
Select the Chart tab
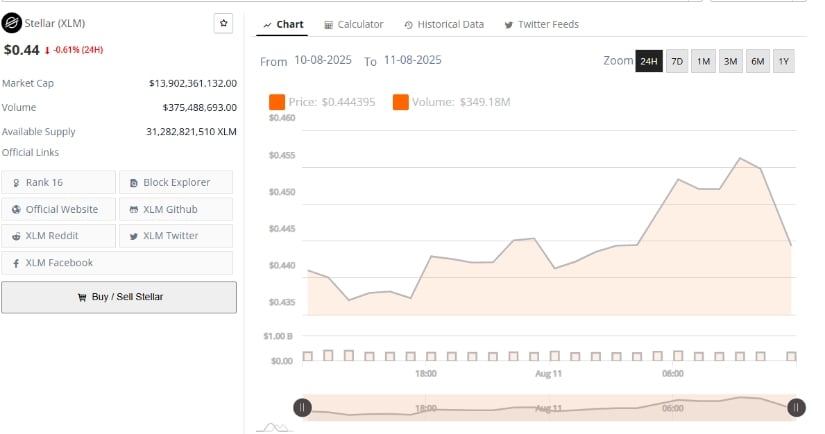(283, 24)
